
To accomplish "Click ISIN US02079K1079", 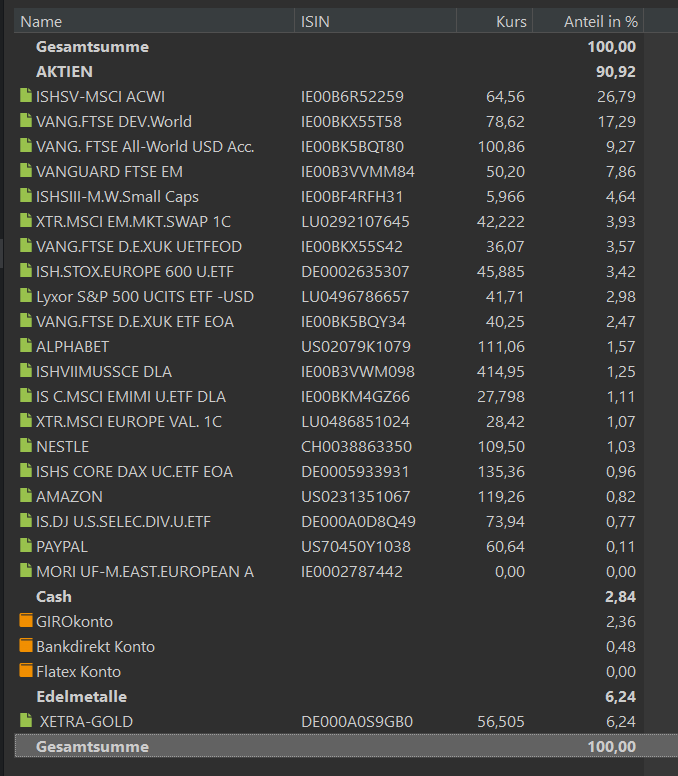I will click(356, 346).
